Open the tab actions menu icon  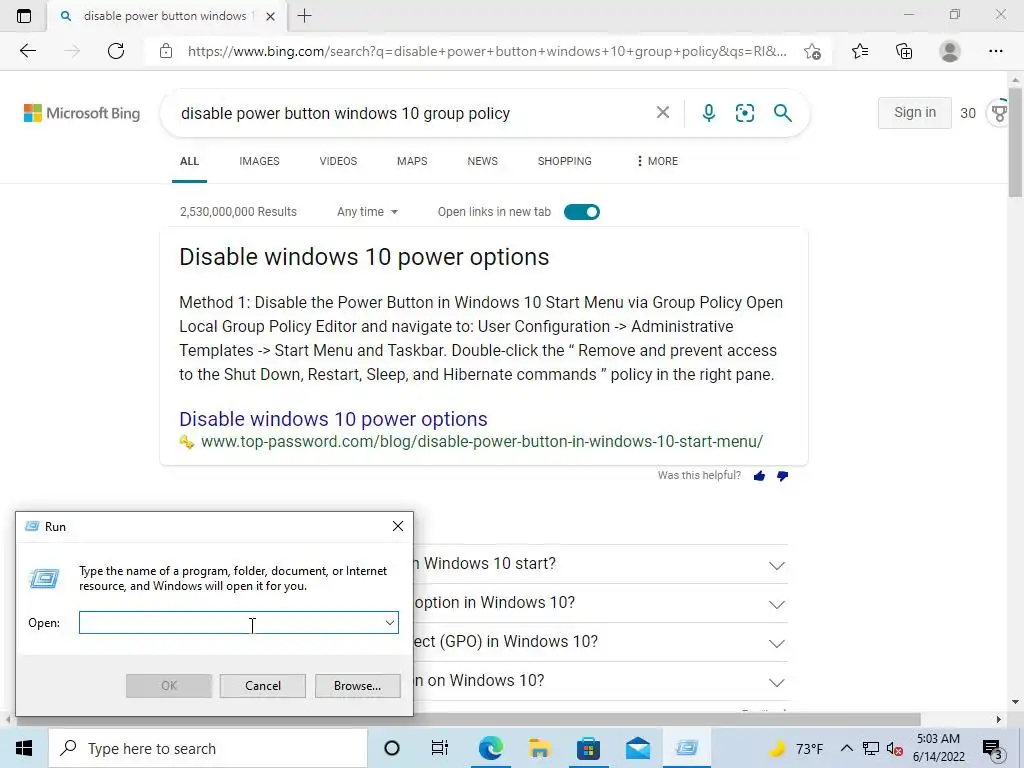click(x=24, y=16)
